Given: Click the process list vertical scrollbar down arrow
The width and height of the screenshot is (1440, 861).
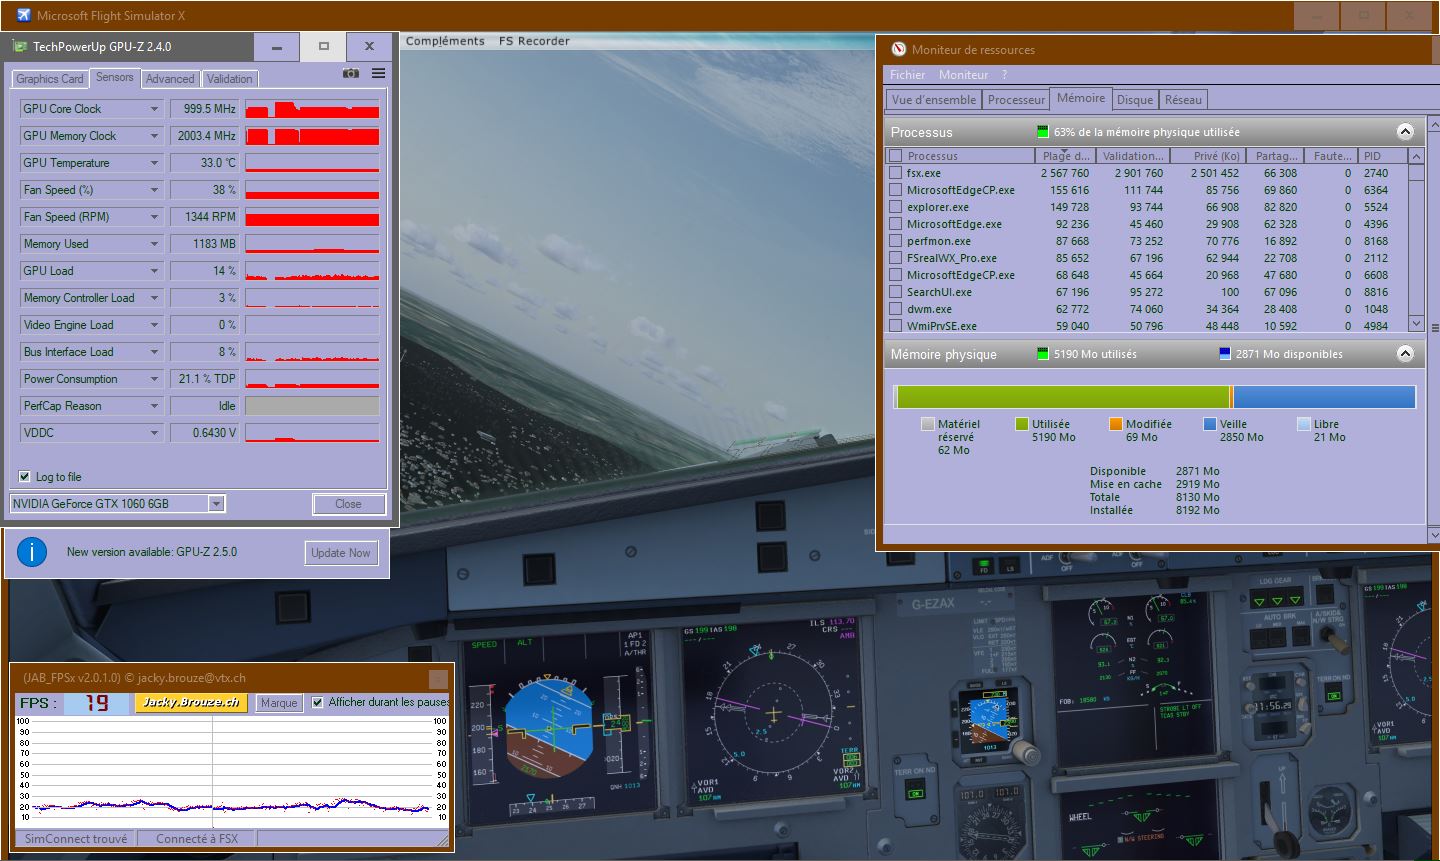Looking at the screenshot, I should click(1416, 323).
